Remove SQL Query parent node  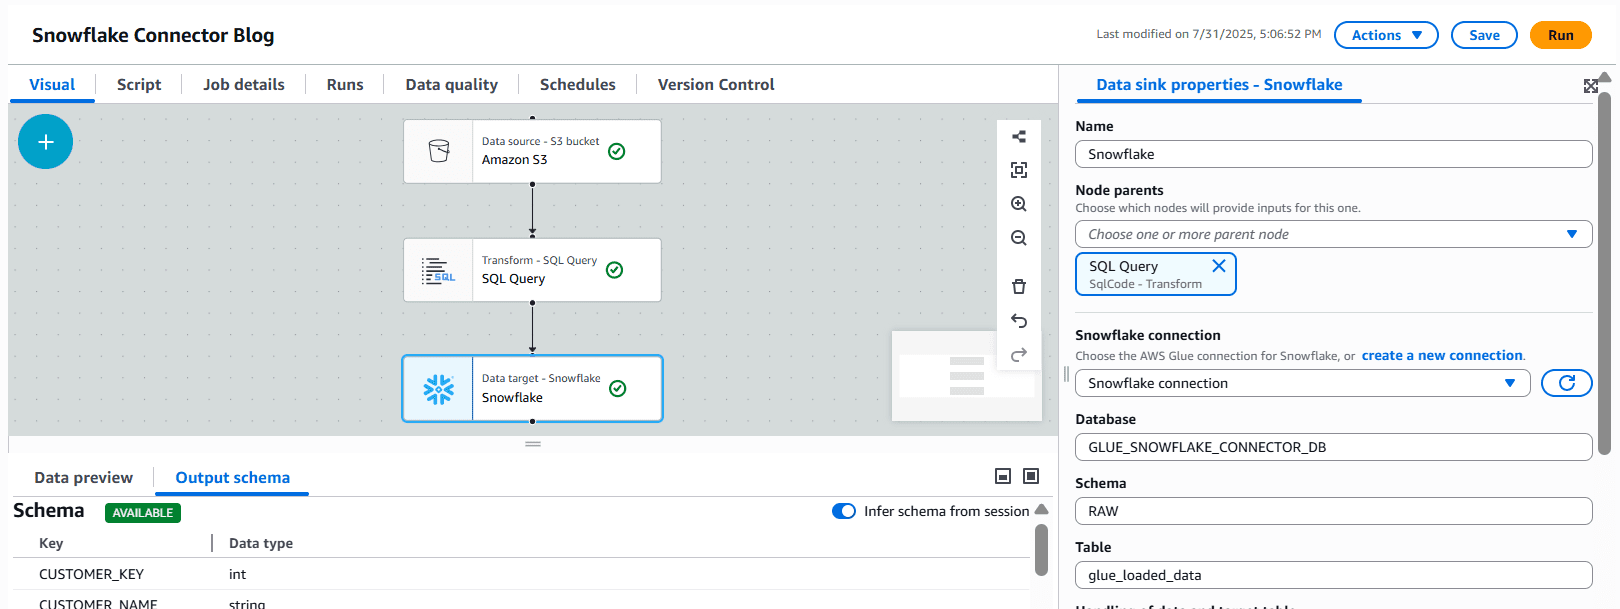[1218, 266]
